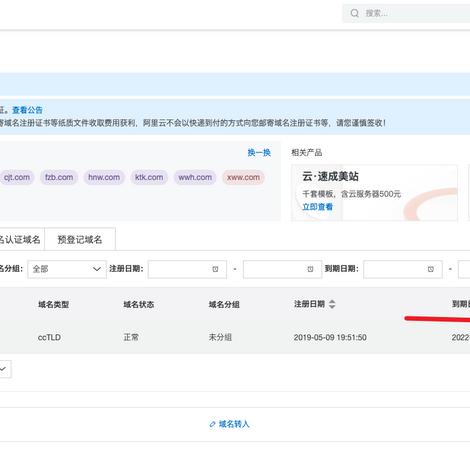Select the fzb.com domain suggestion
This screenshot has height=470, width=470.
pyautogui.click(x=59, y=177)
